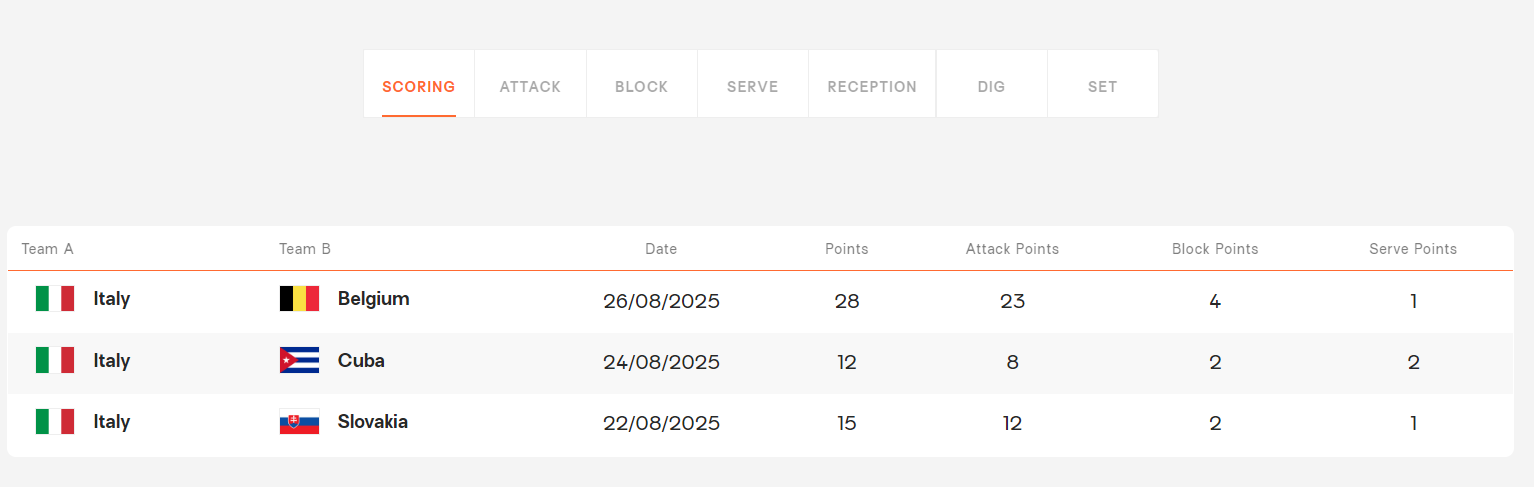Click the Cuba flag icon
Image resolution: width=1534 pixels, height=487 pixels.
pos(299,361)
